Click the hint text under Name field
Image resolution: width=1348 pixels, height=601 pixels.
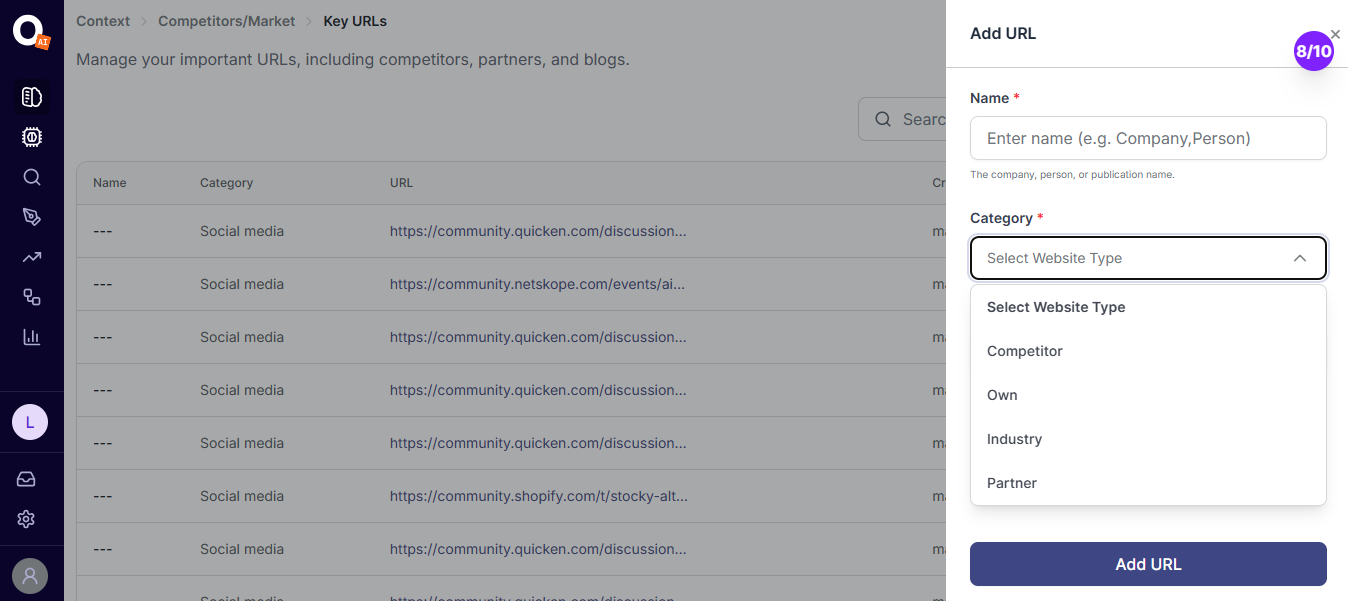(x=1072, y=174)
